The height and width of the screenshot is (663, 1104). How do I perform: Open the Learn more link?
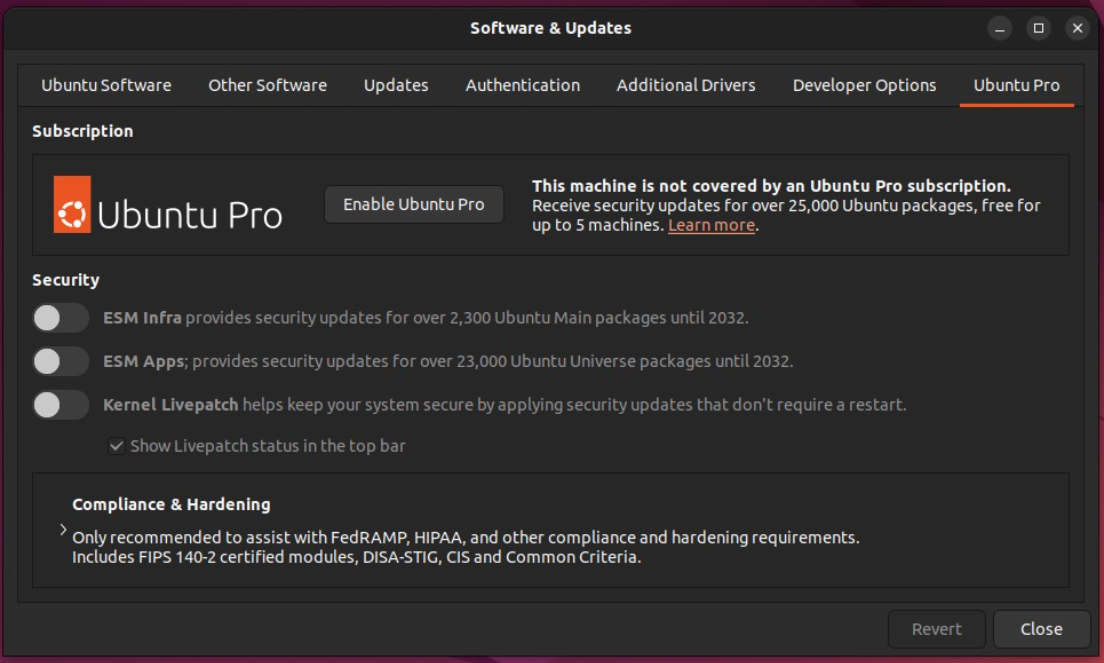711,225
